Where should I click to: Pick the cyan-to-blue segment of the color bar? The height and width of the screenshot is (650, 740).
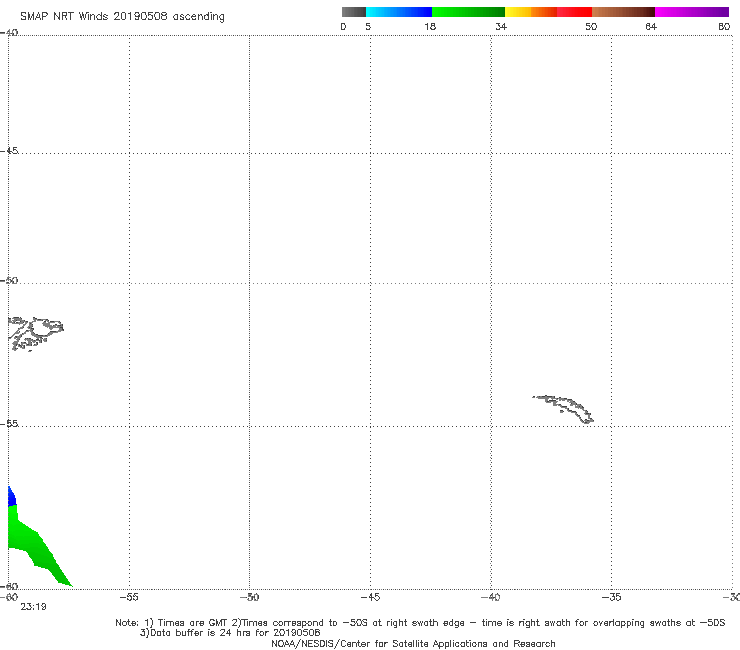[x=399, y=12]
